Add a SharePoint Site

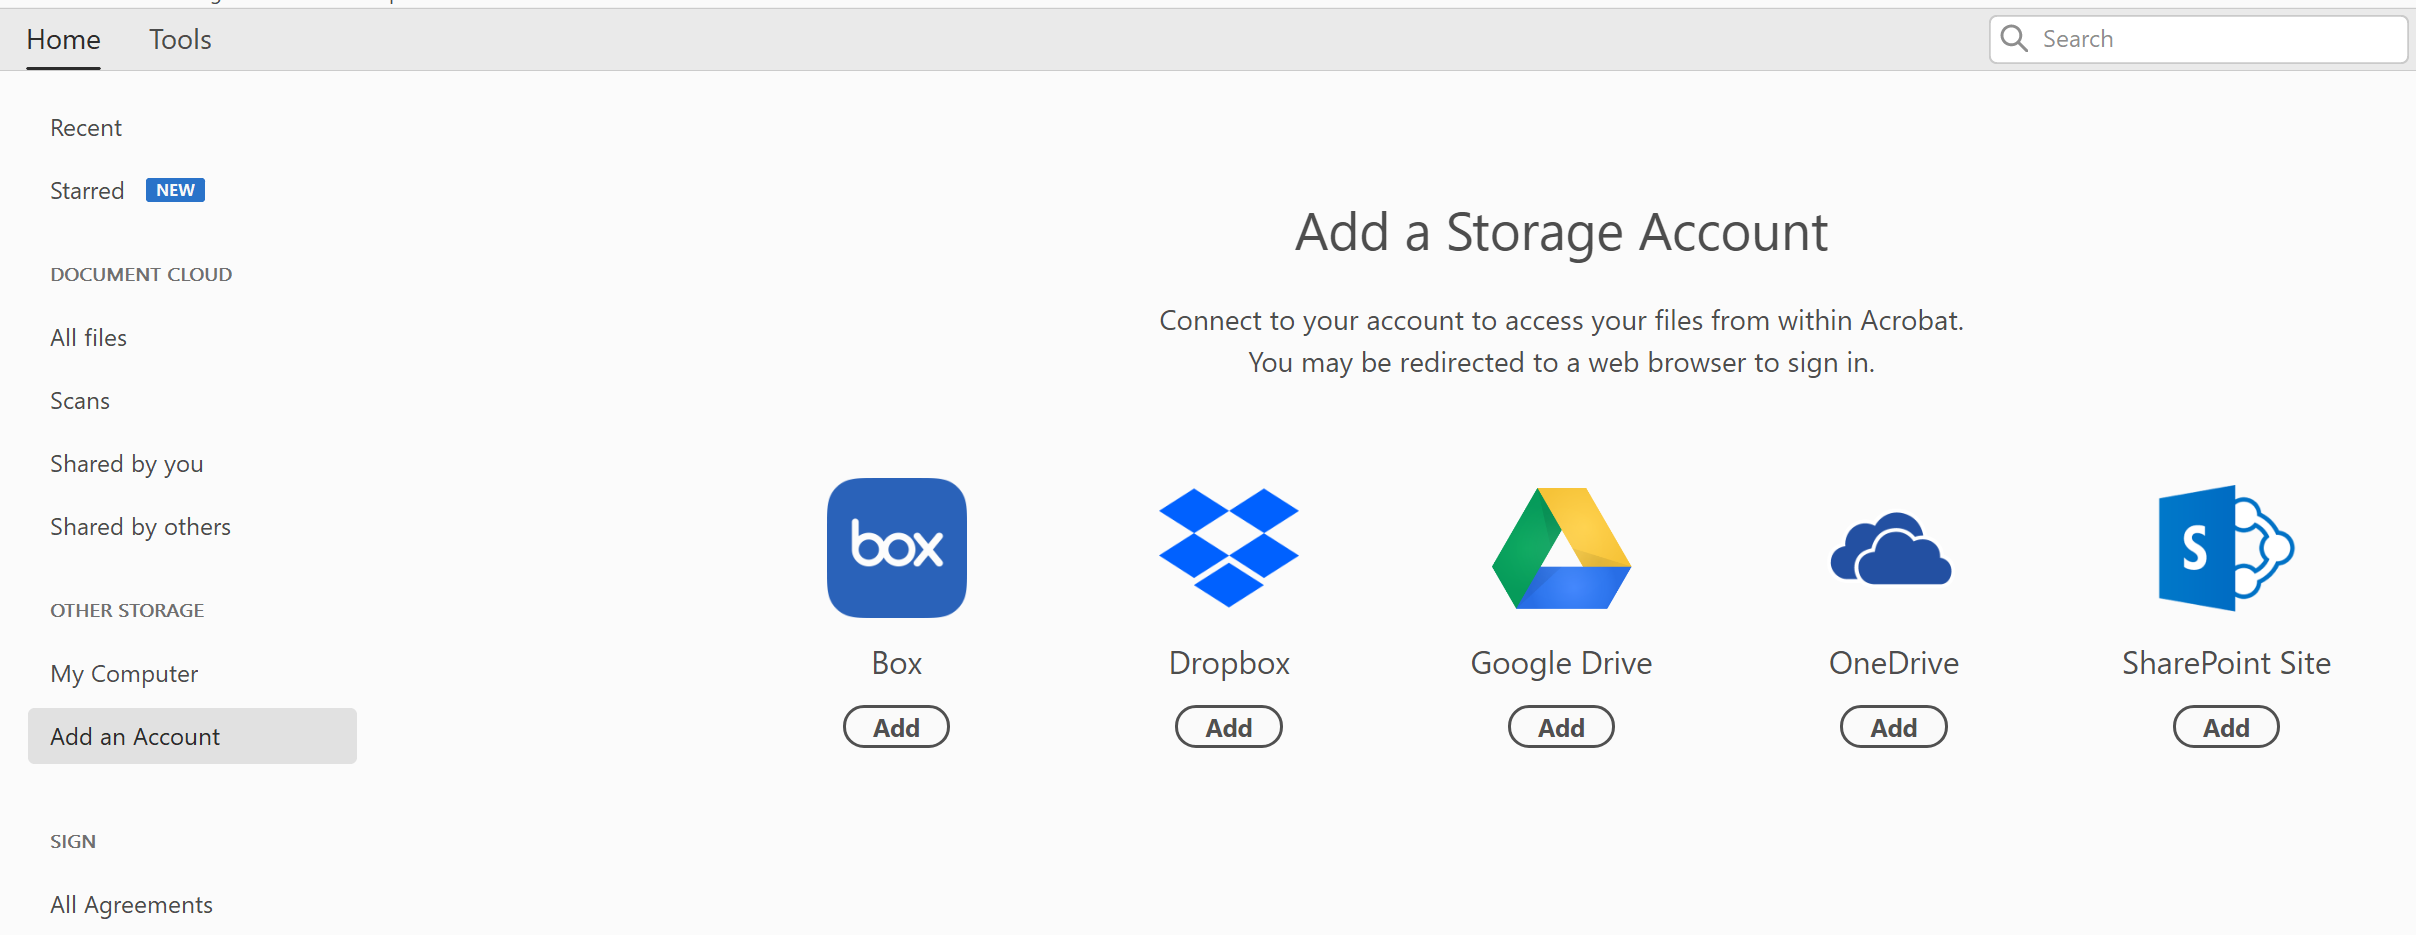(2226, 727)
